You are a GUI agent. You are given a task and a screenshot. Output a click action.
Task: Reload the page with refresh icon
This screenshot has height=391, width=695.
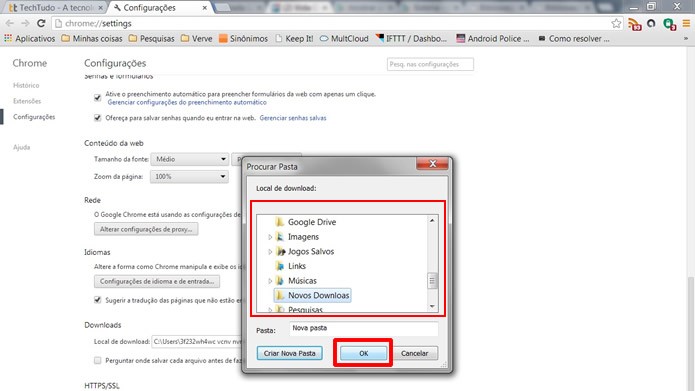[41, 23]
